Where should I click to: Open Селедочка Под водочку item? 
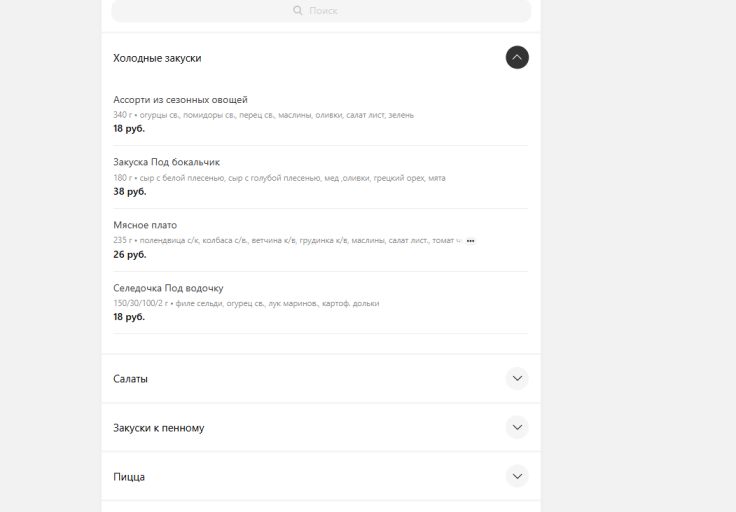[x=168, y=288]
